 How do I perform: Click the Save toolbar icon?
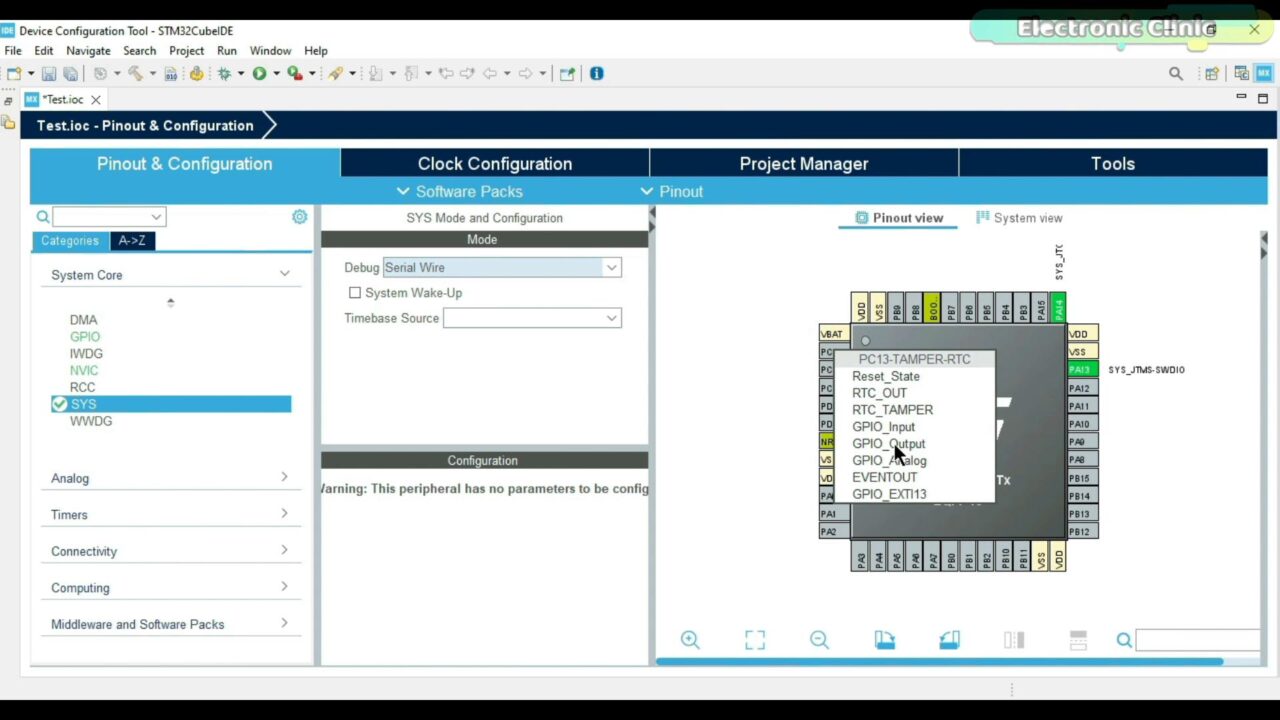tap(49, 74)
